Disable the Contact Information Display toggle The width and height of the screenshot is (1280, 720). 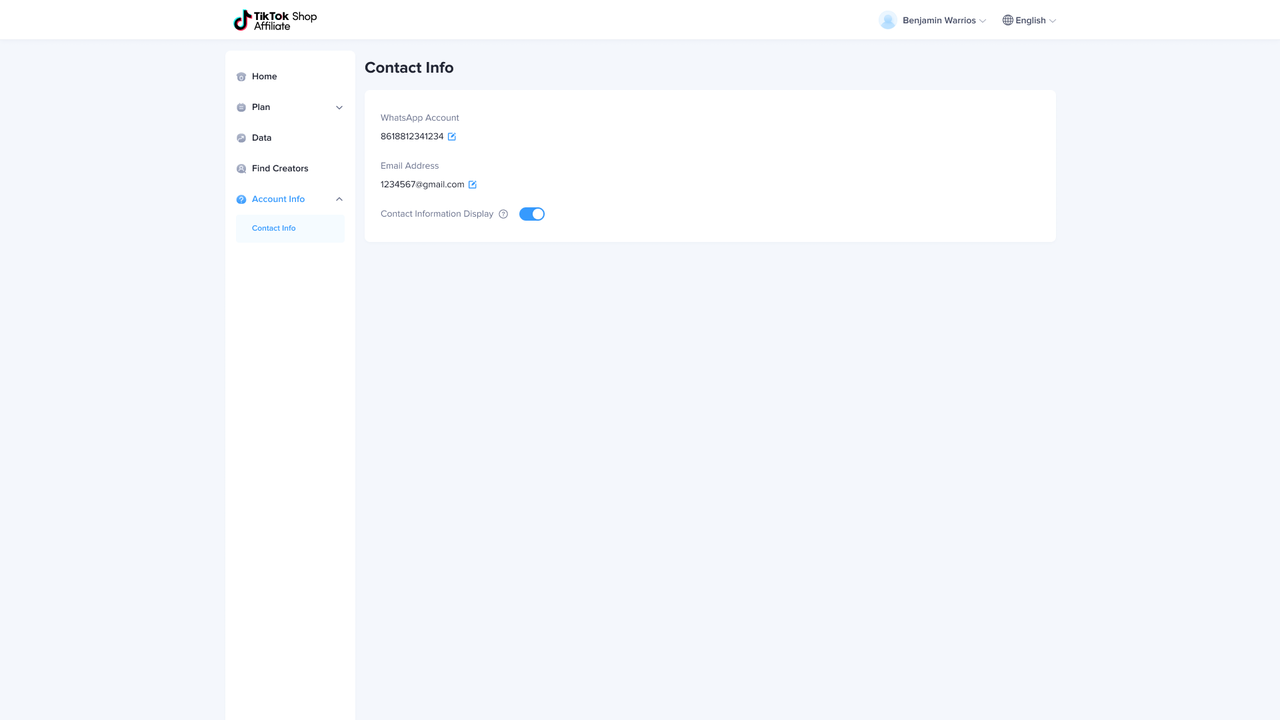tap(532, 214)
